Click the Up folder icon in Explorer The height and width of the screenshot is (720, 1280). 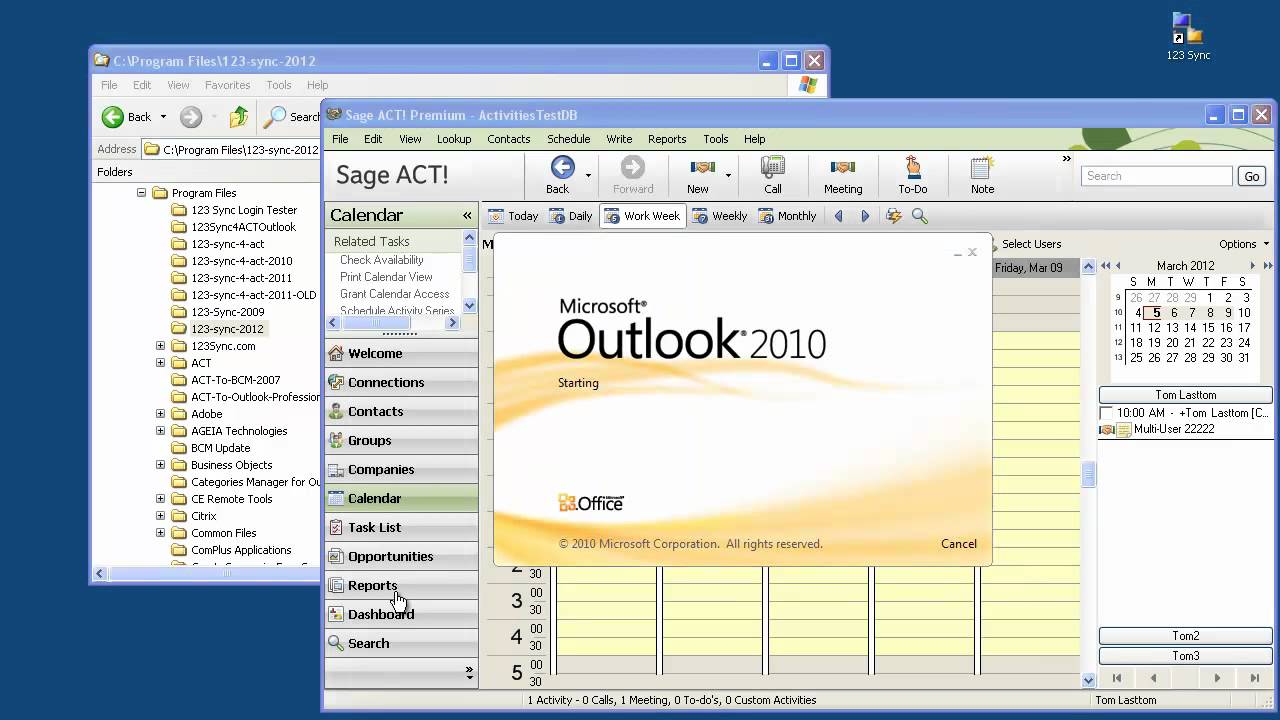pos(238,117)
